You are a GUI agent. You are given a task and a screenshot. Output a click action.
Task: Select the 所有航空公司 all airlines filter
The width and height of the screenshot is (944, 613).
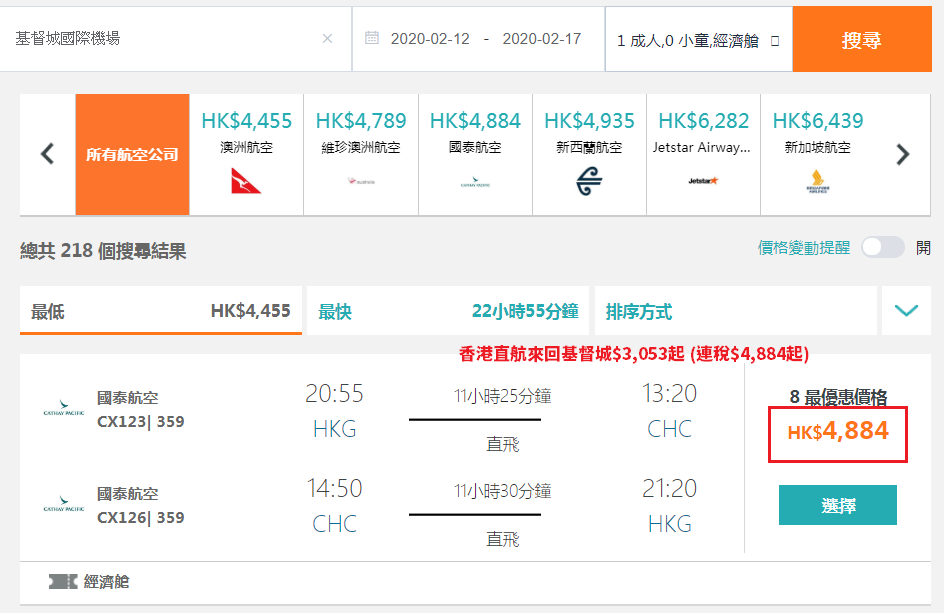pyautogui.click(x=132, y=154)
